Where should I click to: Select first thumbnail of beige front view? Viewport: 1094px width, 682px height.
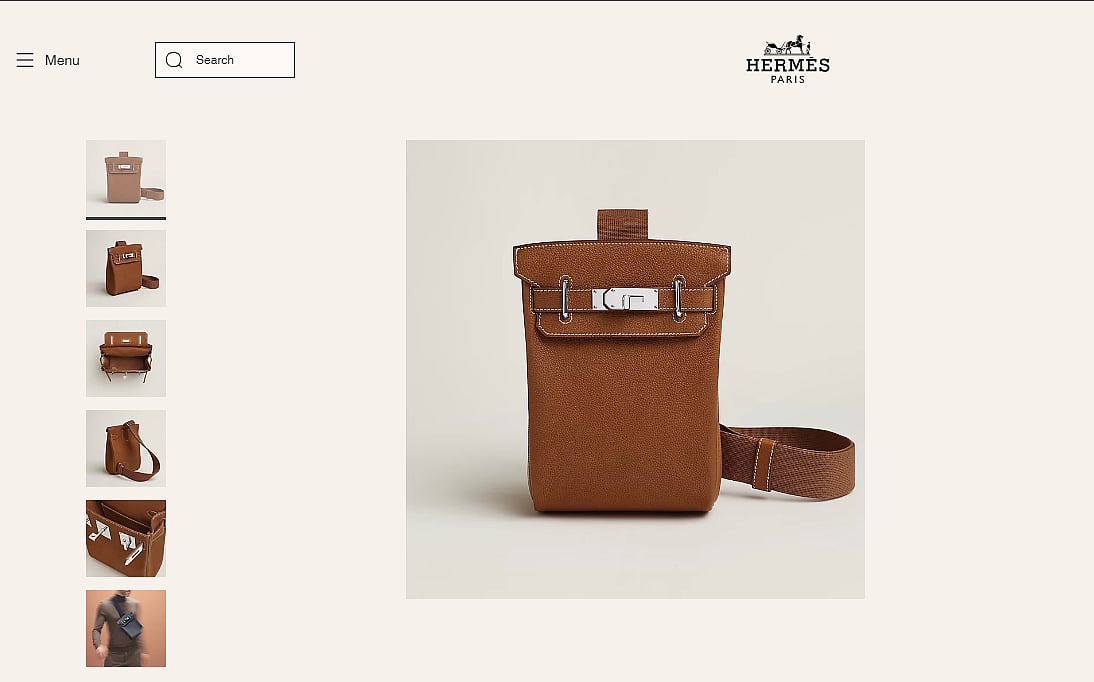click(126, 178)
